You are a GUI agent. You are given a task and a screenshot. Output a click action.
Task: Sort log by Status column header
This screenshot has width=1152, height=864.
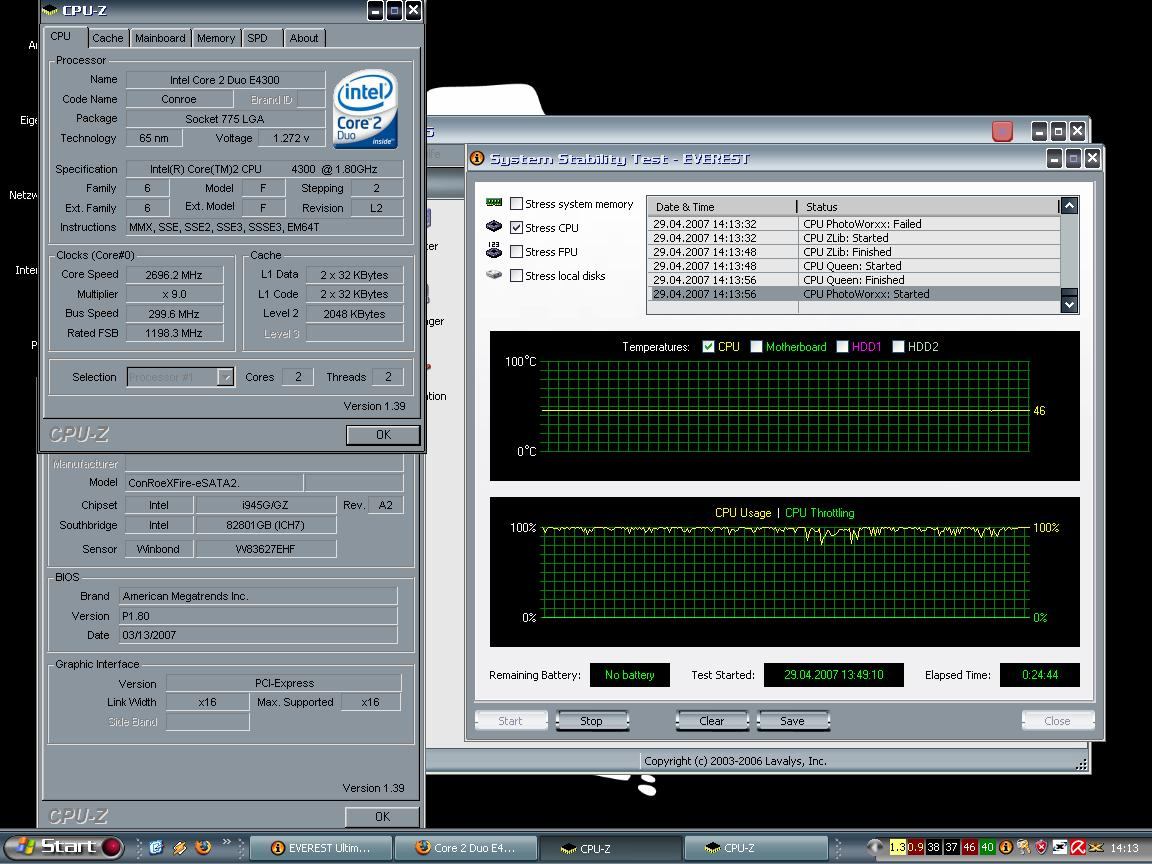(928, 206)
